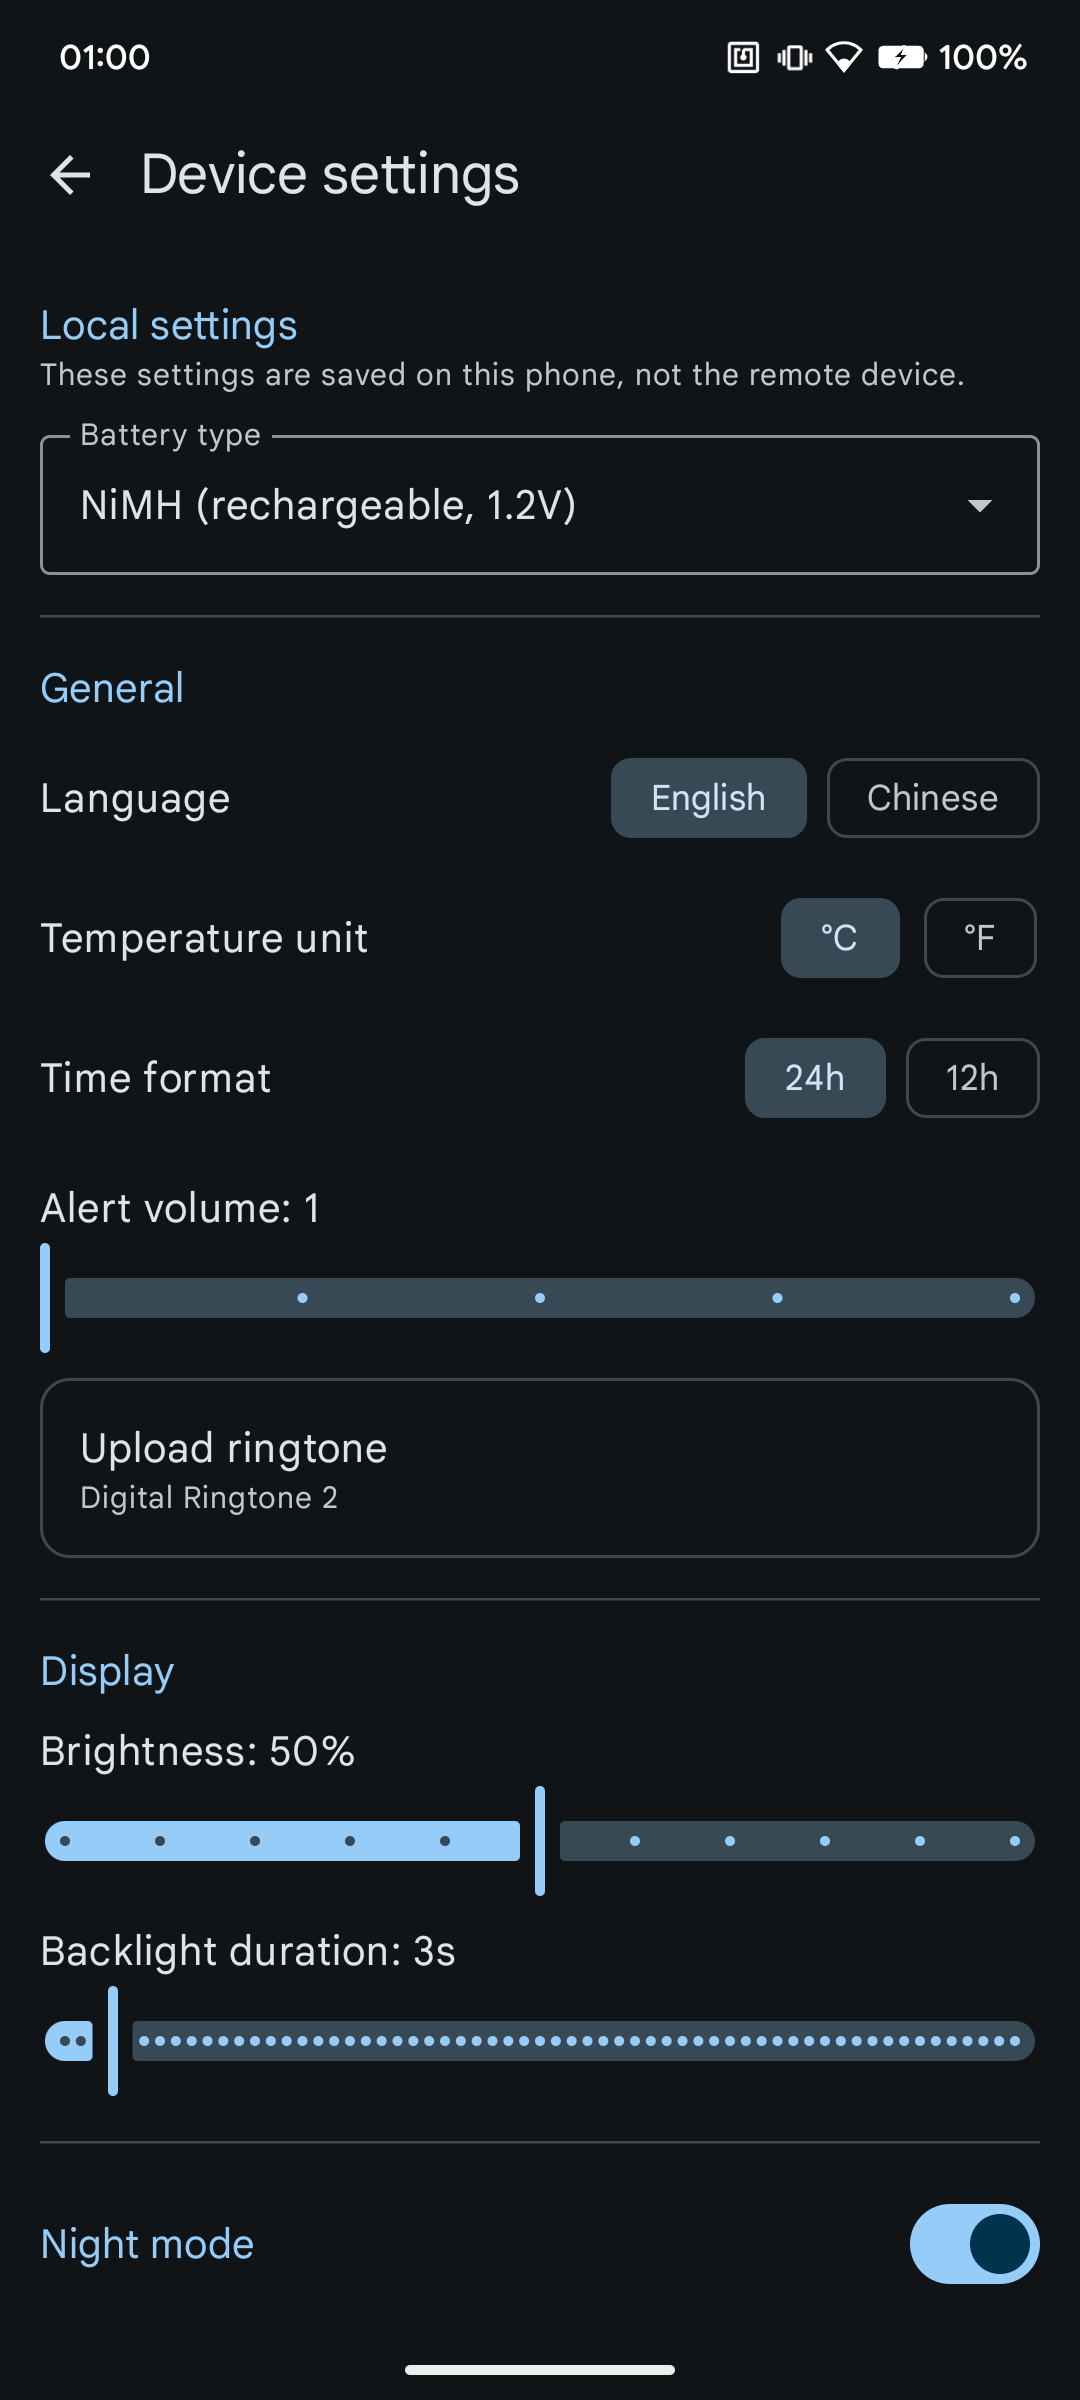Viewport: 1080px width, 2400px height.
Task: Tap the vibration mode status icon
Action: (793, 57)
